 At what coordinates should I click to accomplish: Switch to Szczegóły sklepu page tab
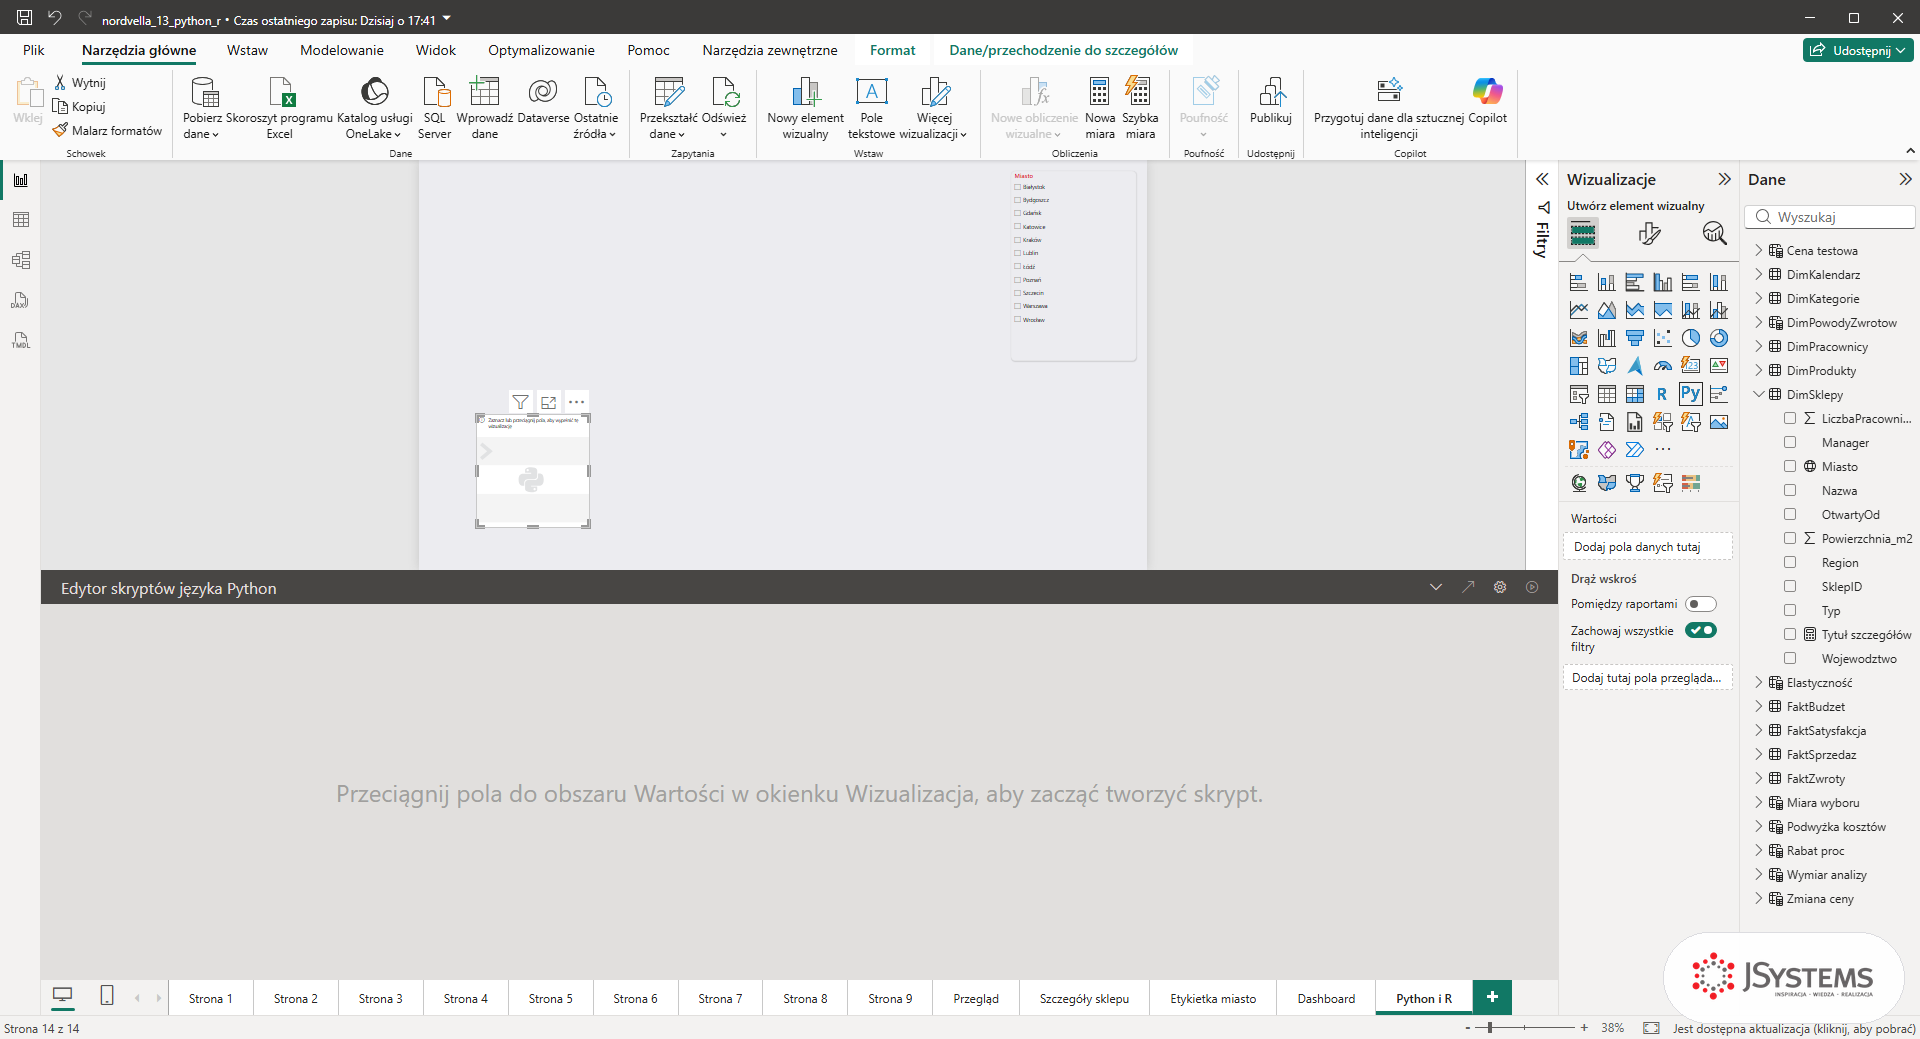coord(1084,998)
